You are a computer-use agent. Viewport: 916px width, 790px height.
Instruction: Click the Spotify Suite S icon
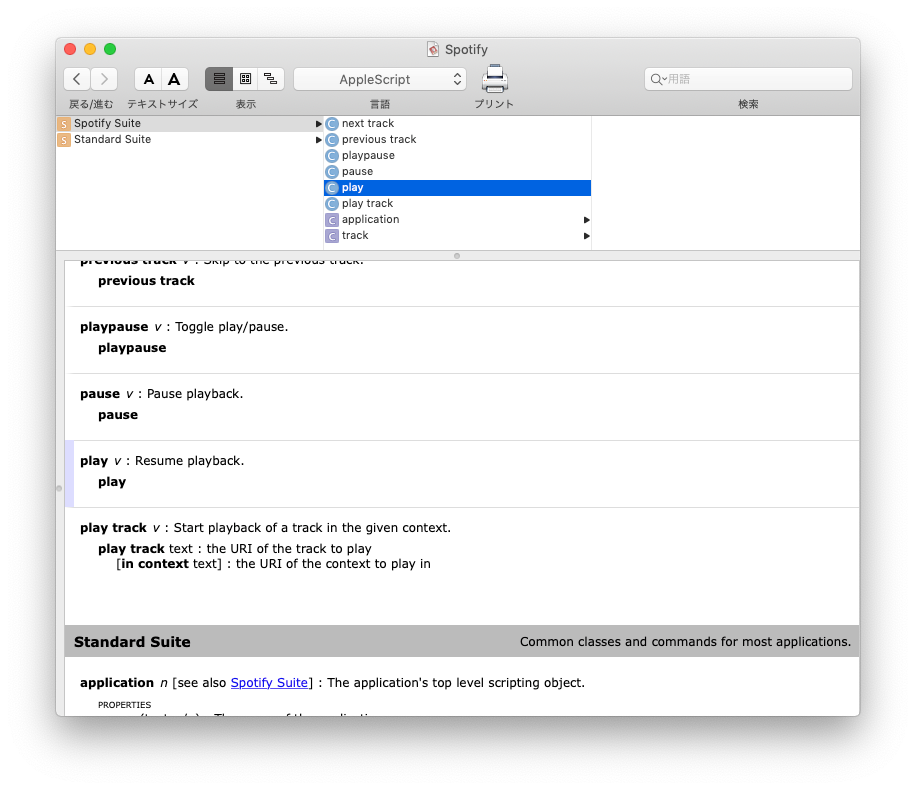click(64, 124)
